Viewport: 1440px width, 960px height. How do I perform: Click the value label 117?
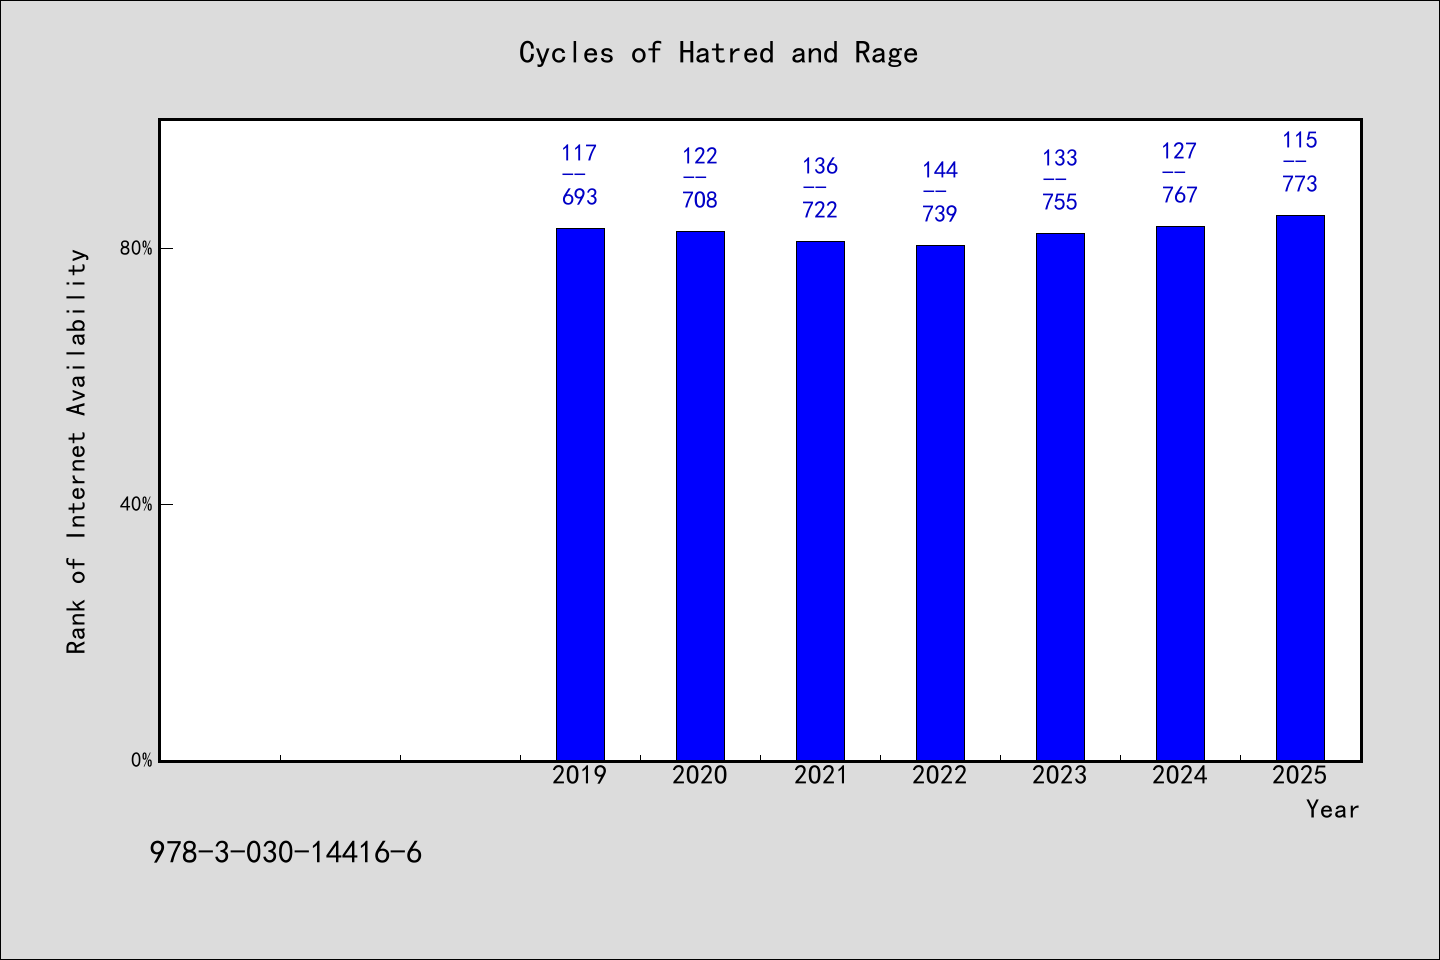(x=580, y=153)
